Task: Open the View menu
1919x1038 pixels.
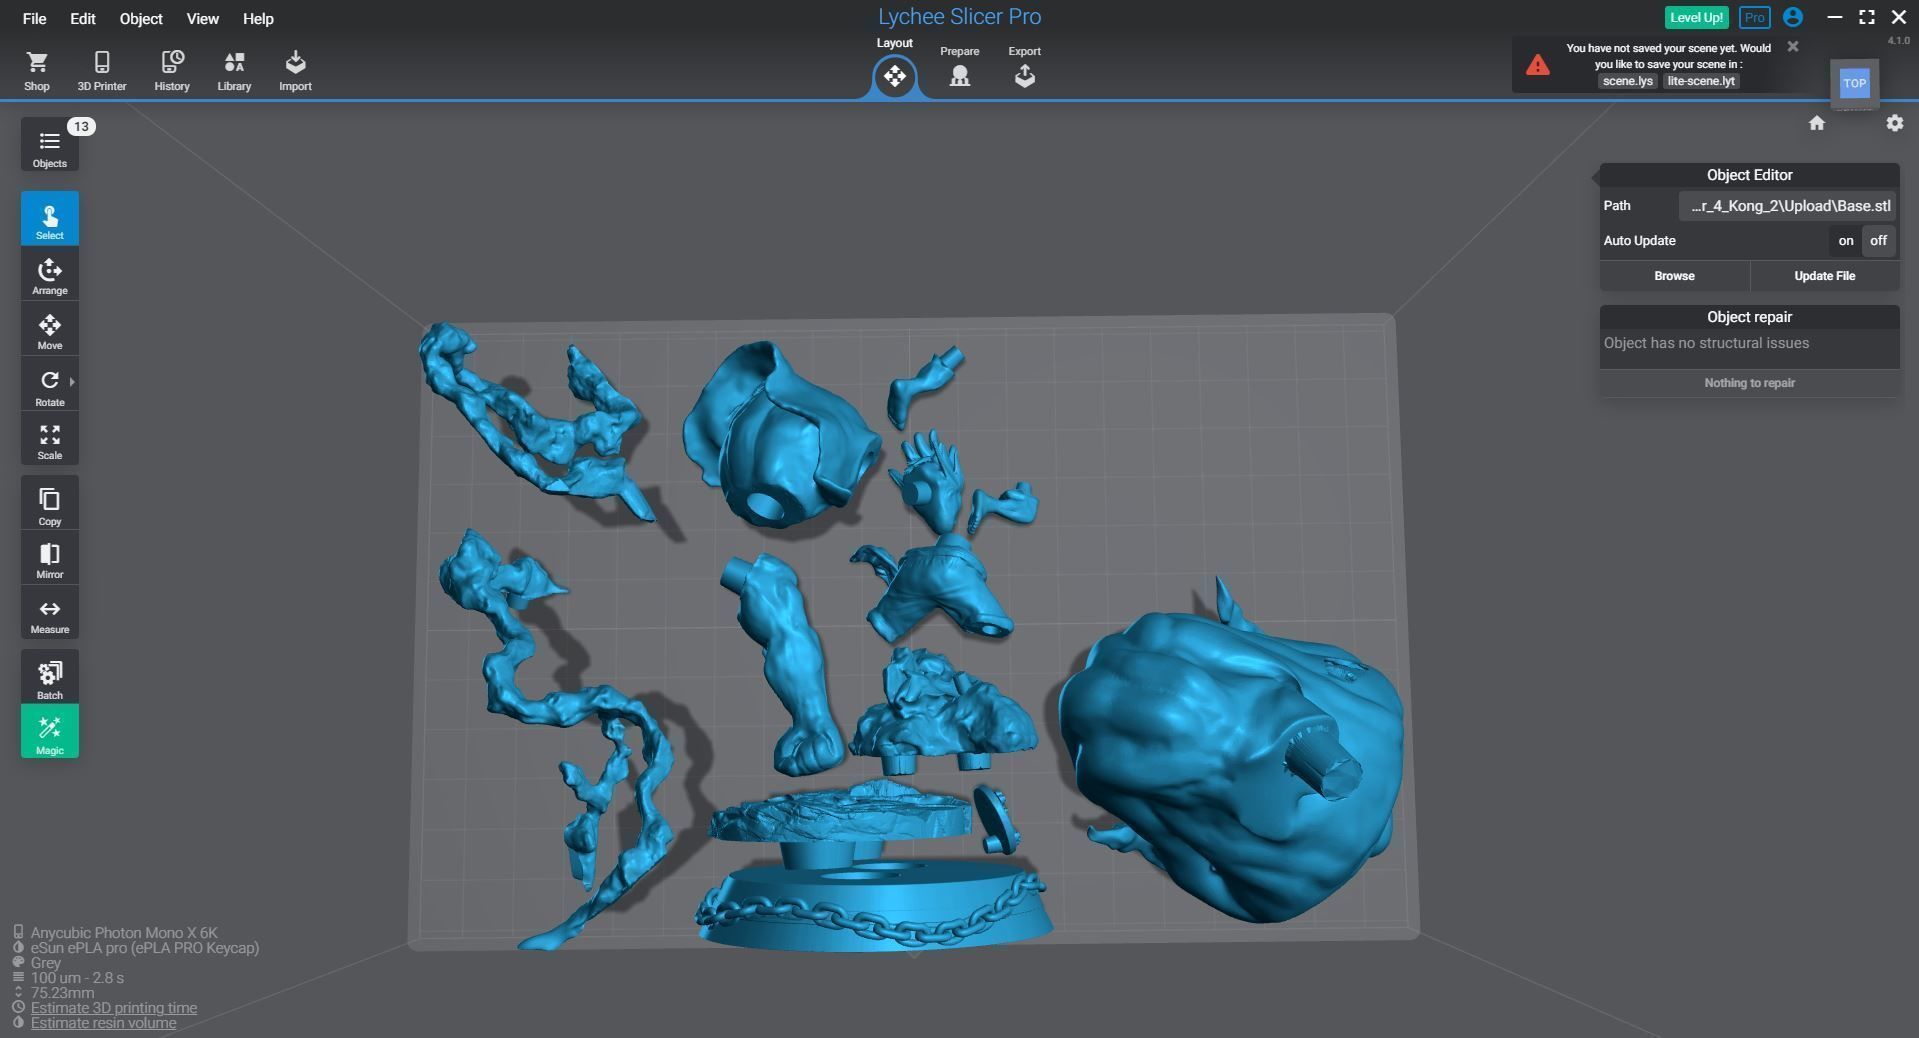Action: pyautogui.click(x=203, y=19)
